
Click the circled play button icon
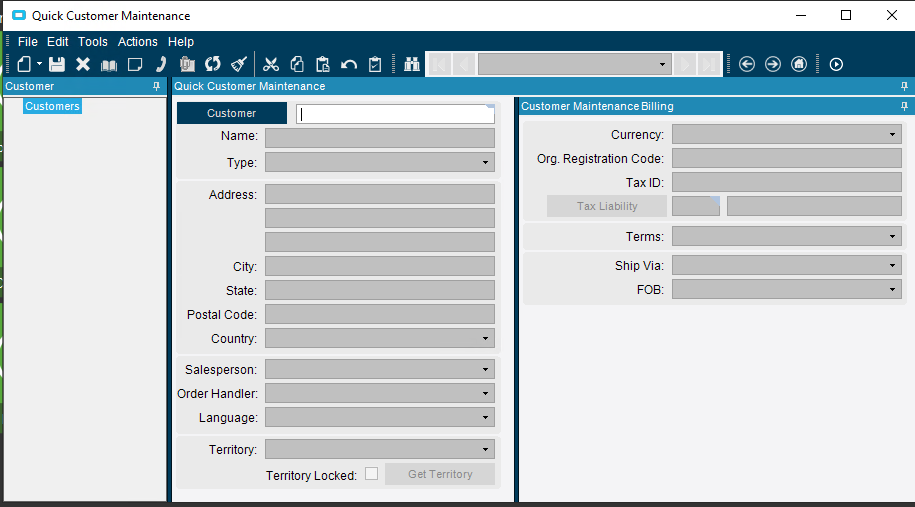tap(836, 64)
